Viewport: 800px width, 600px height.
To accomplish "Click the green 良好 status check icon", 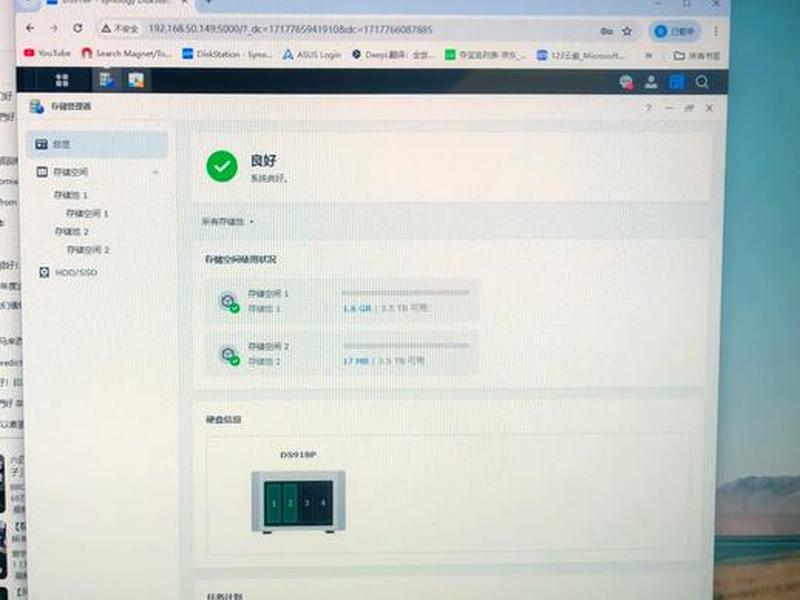I will [x=222, y=166].
